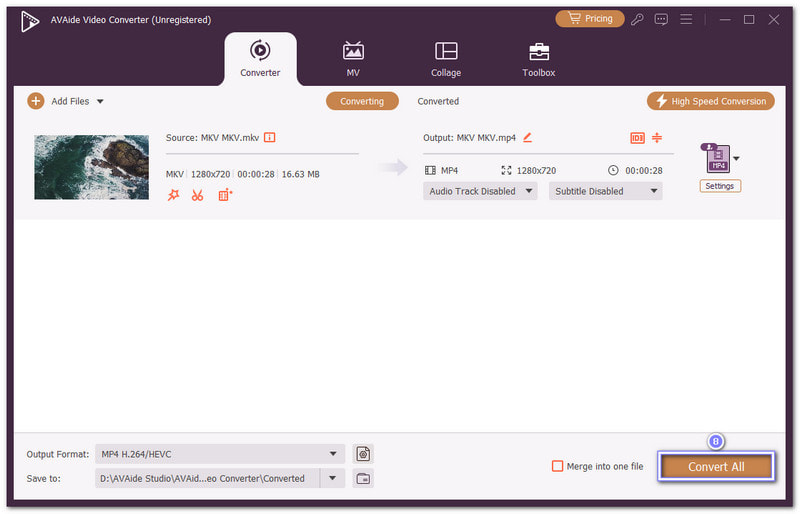800x514 pixels.
Task: Edit media metadata ID icon
Action: 637,138
